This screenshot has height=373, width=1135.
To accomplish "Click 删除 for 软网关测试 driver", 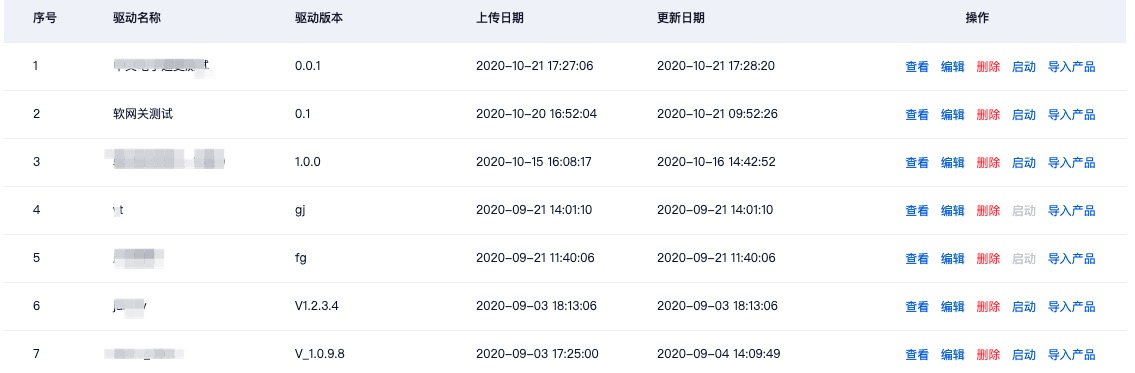I will click(988, 114).
